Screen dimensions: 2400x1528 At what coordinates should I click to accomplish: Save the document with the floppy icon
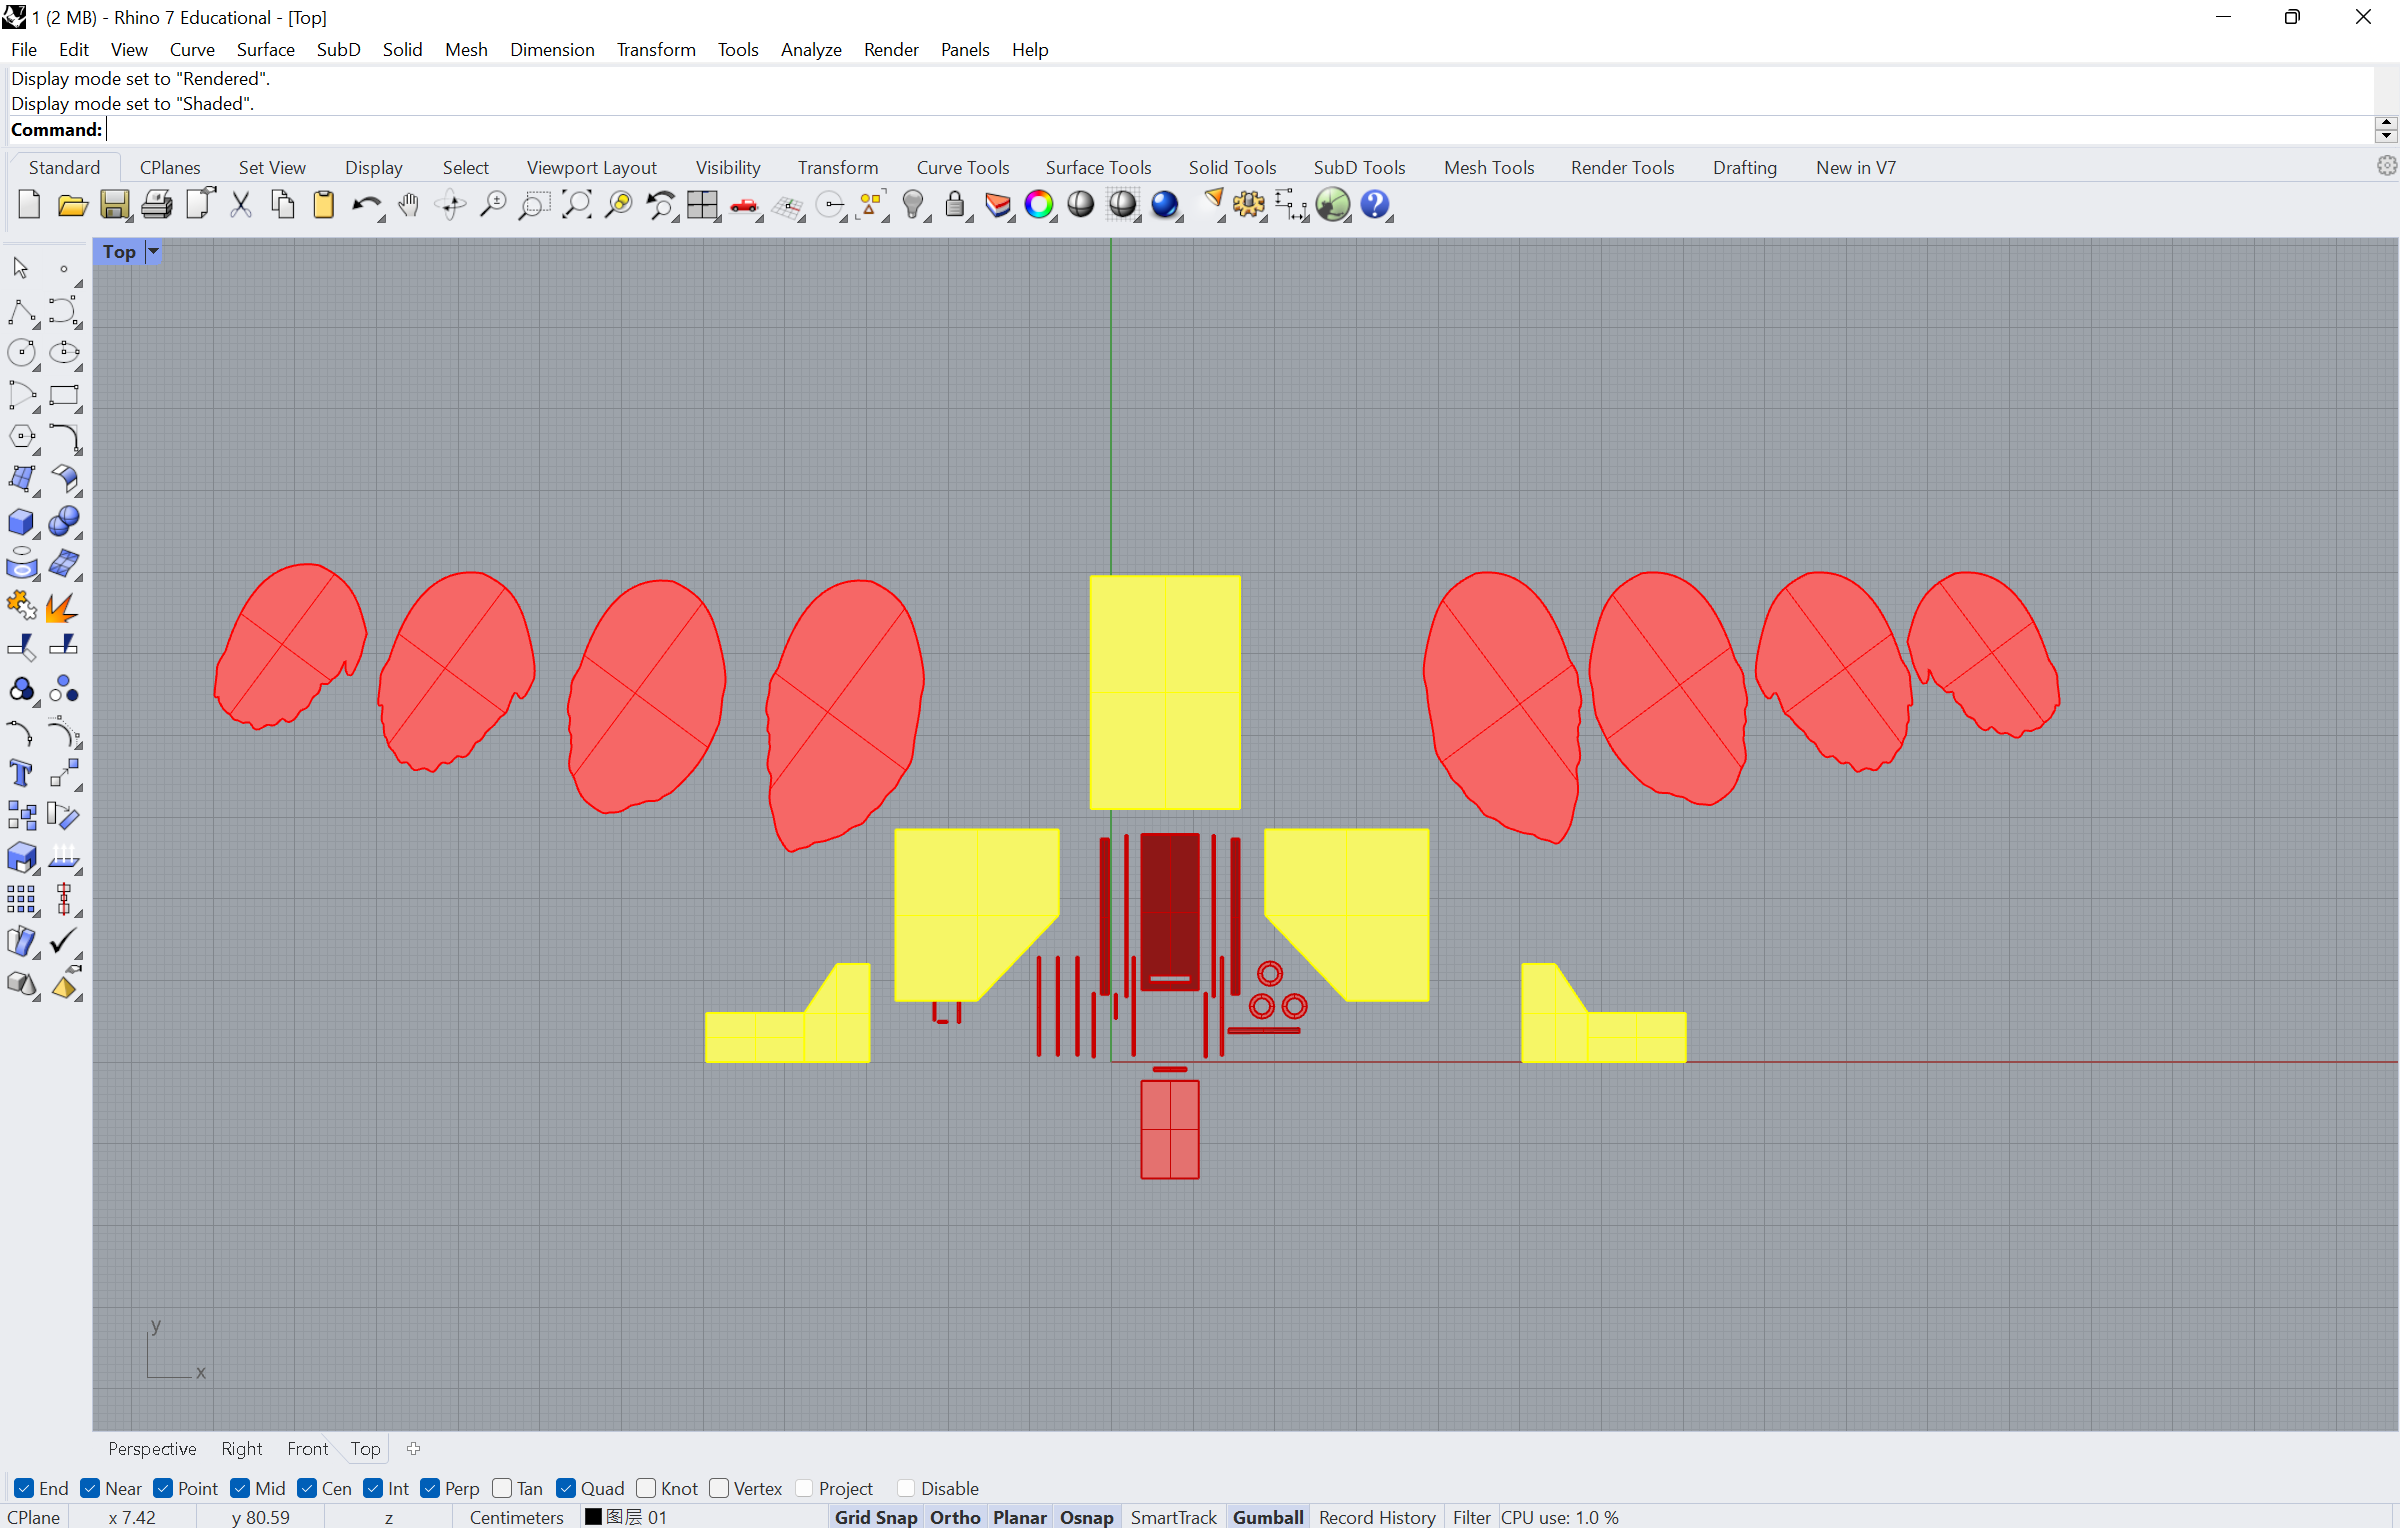pos(114,205)
